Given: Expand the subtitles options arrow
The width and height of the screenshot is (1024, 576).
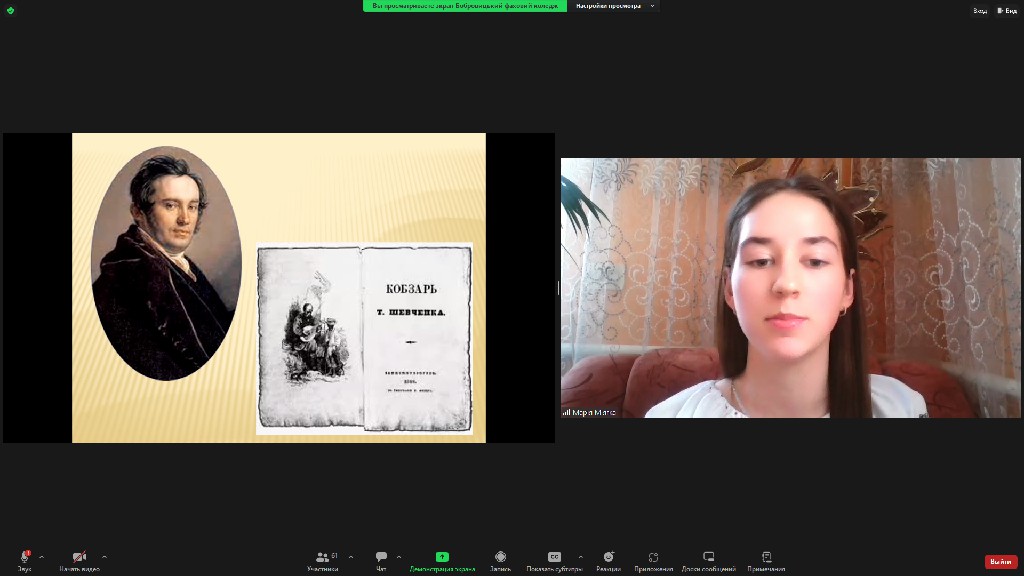Looking at the screenshot, I should (x=581, y=557).
